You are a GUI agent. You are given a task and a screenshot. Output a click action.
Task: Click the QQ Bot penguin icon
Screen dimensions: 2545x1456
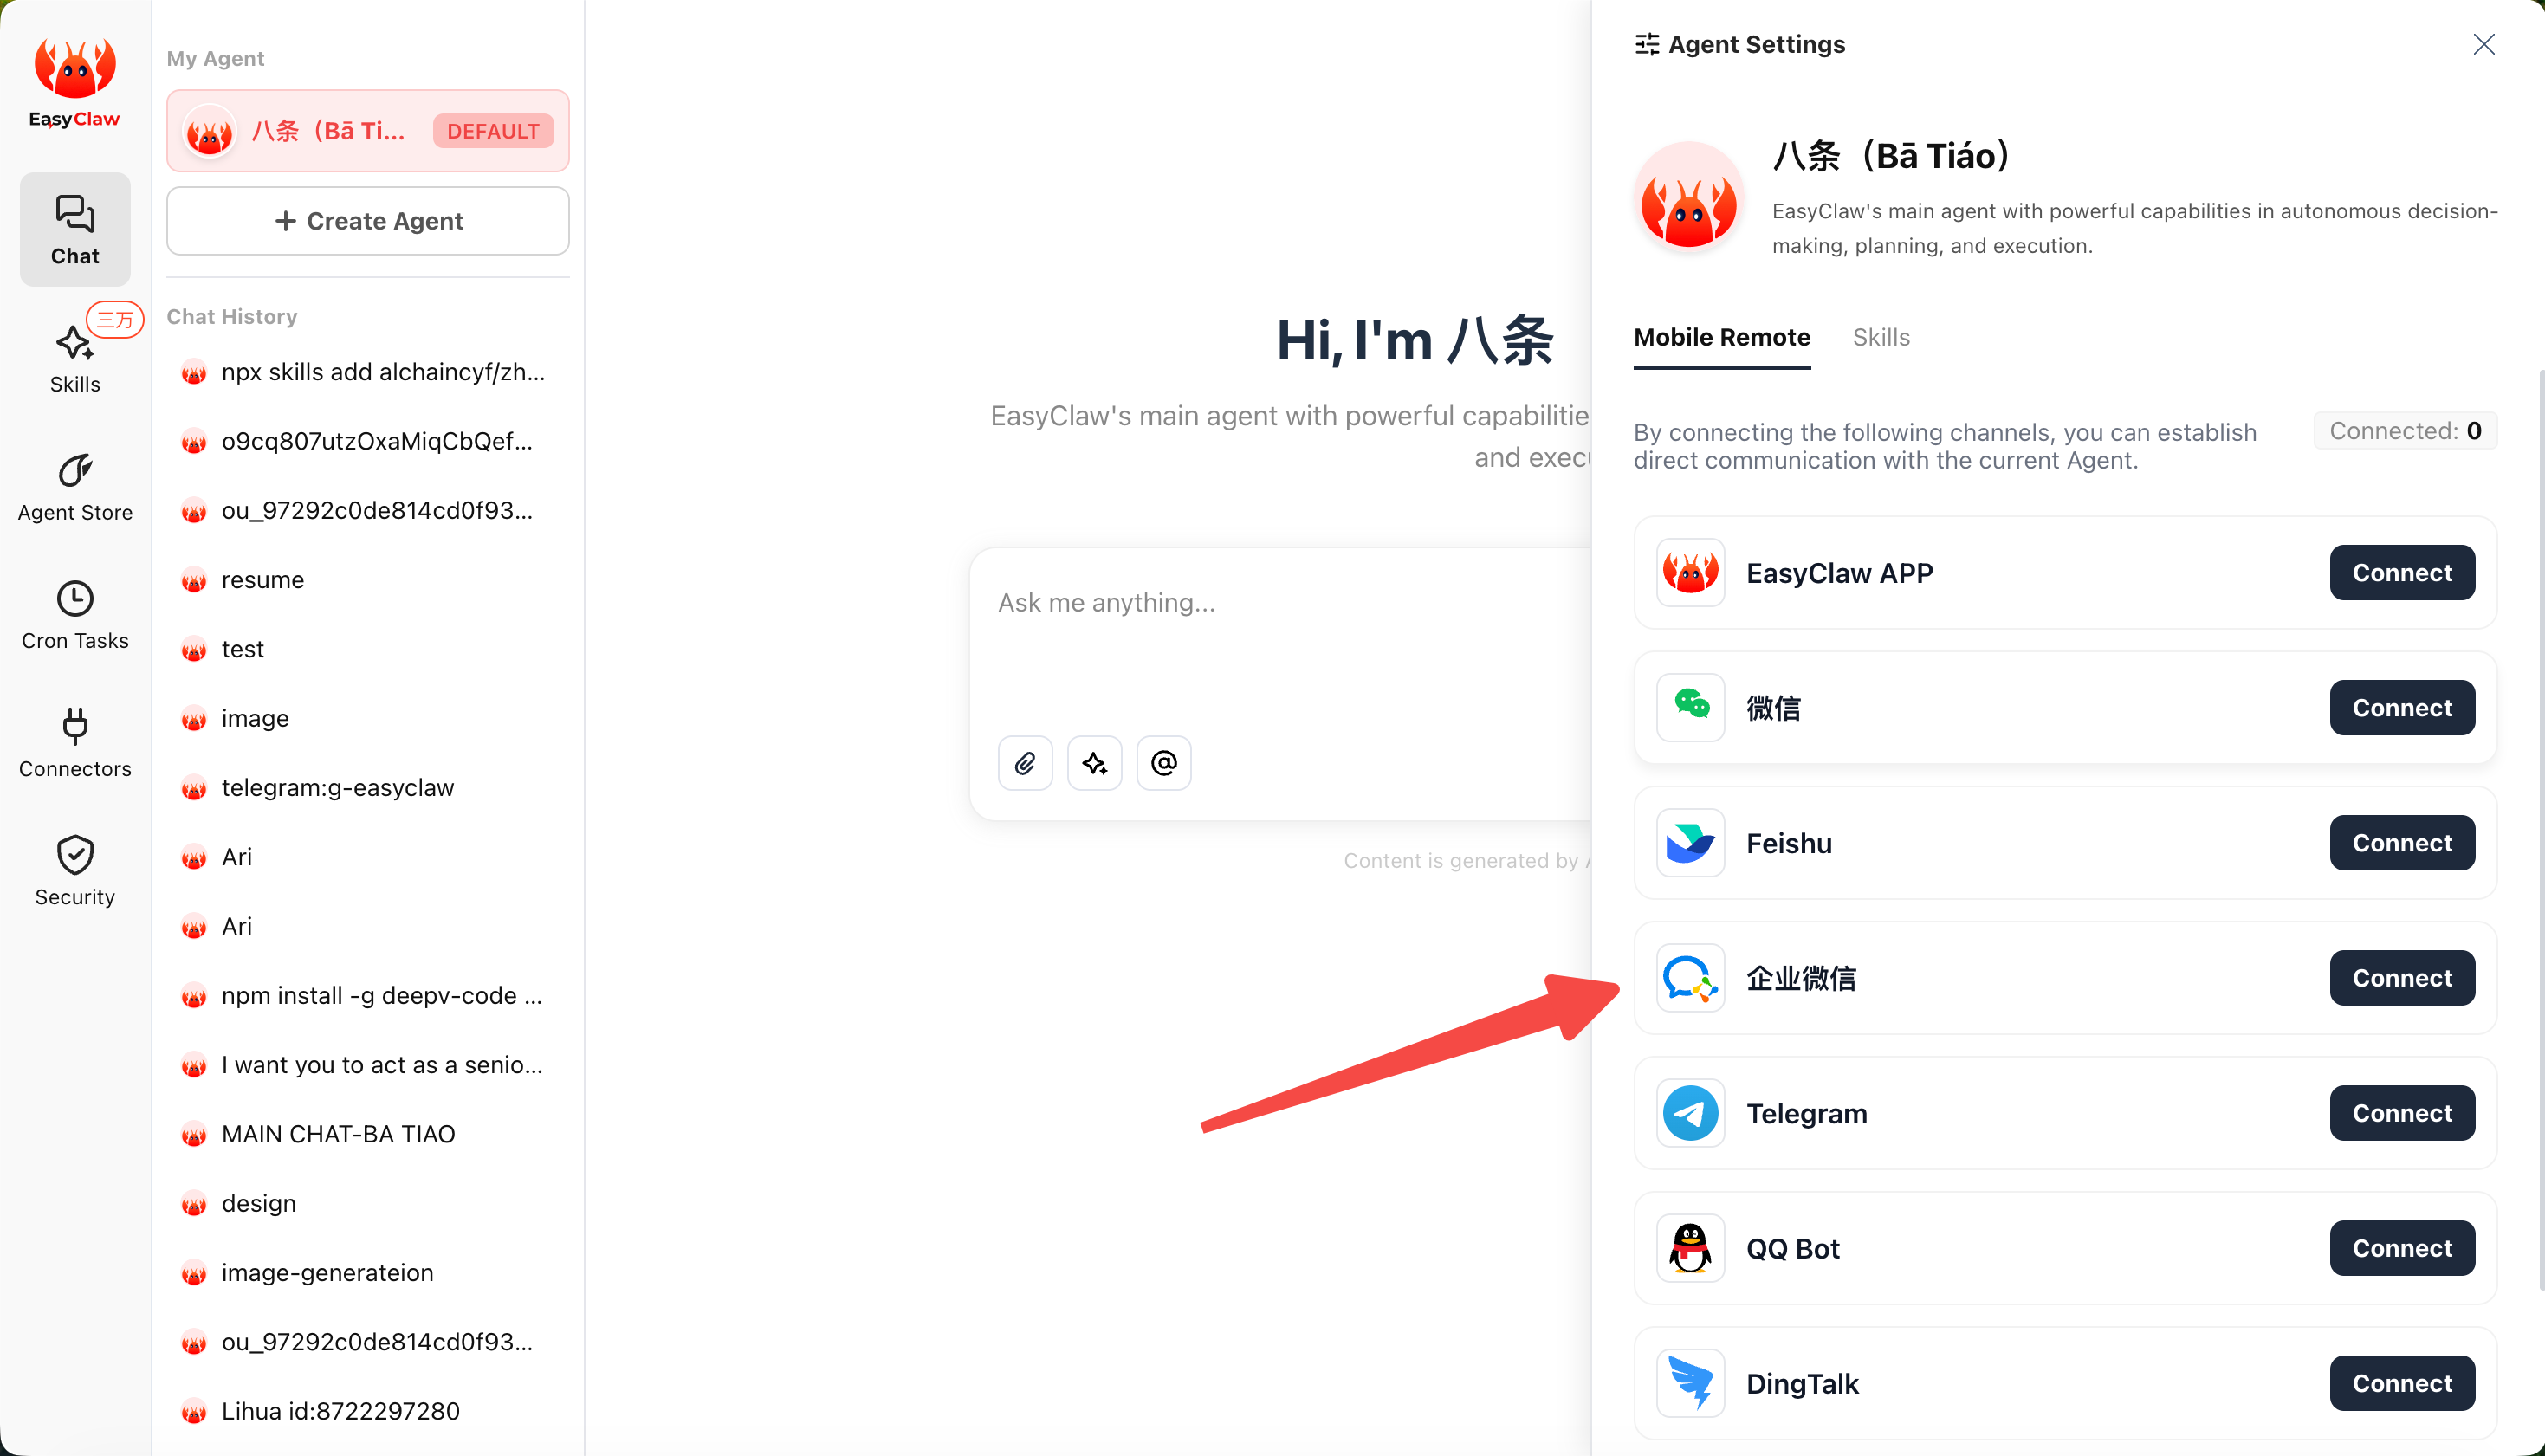[1690, 1248]
